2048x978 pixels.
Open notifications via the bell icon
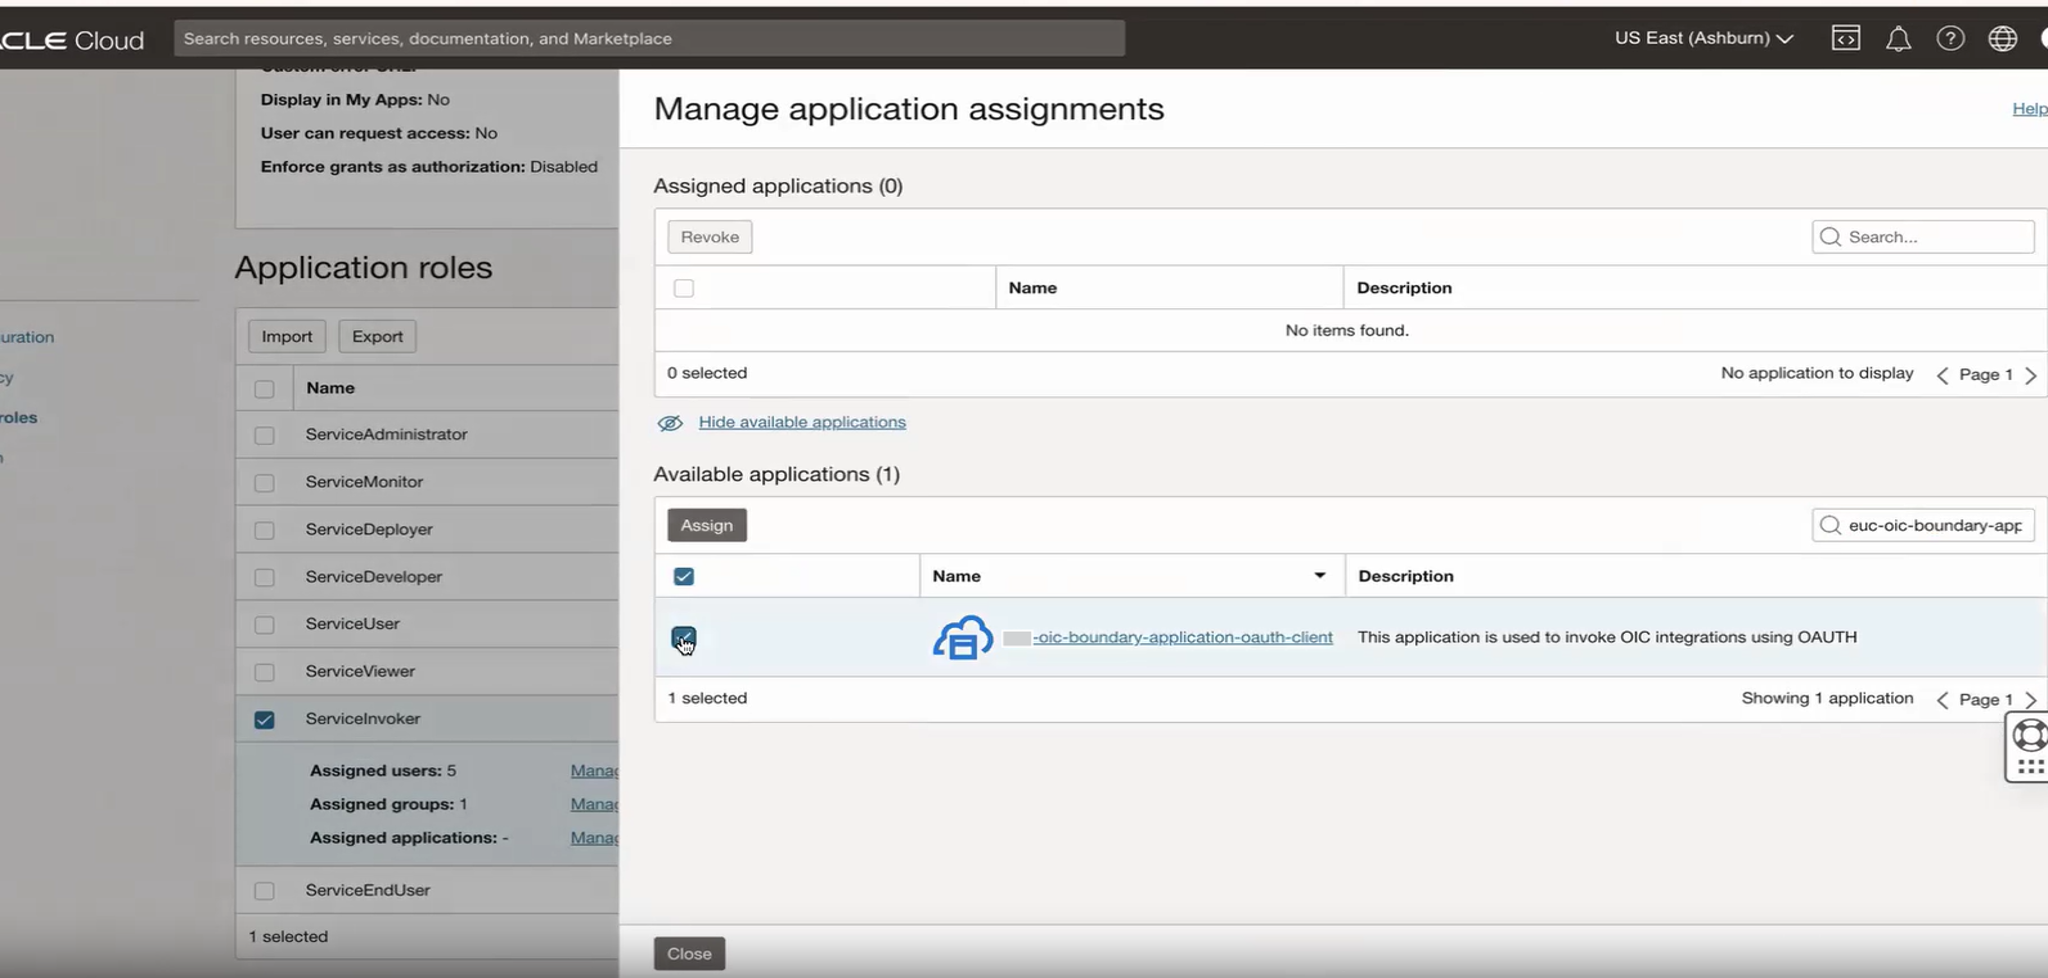point(1899,38)
